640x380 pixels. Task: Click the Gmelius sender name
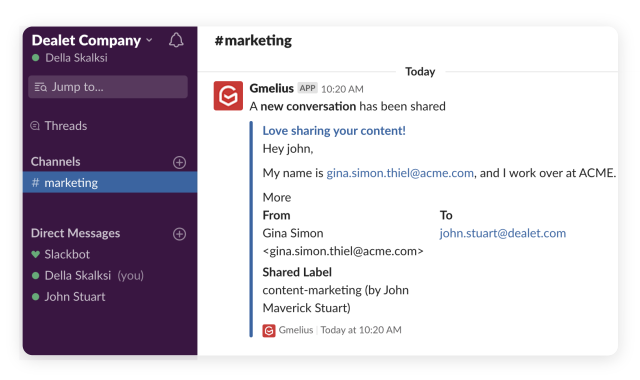tap(271, 88)
